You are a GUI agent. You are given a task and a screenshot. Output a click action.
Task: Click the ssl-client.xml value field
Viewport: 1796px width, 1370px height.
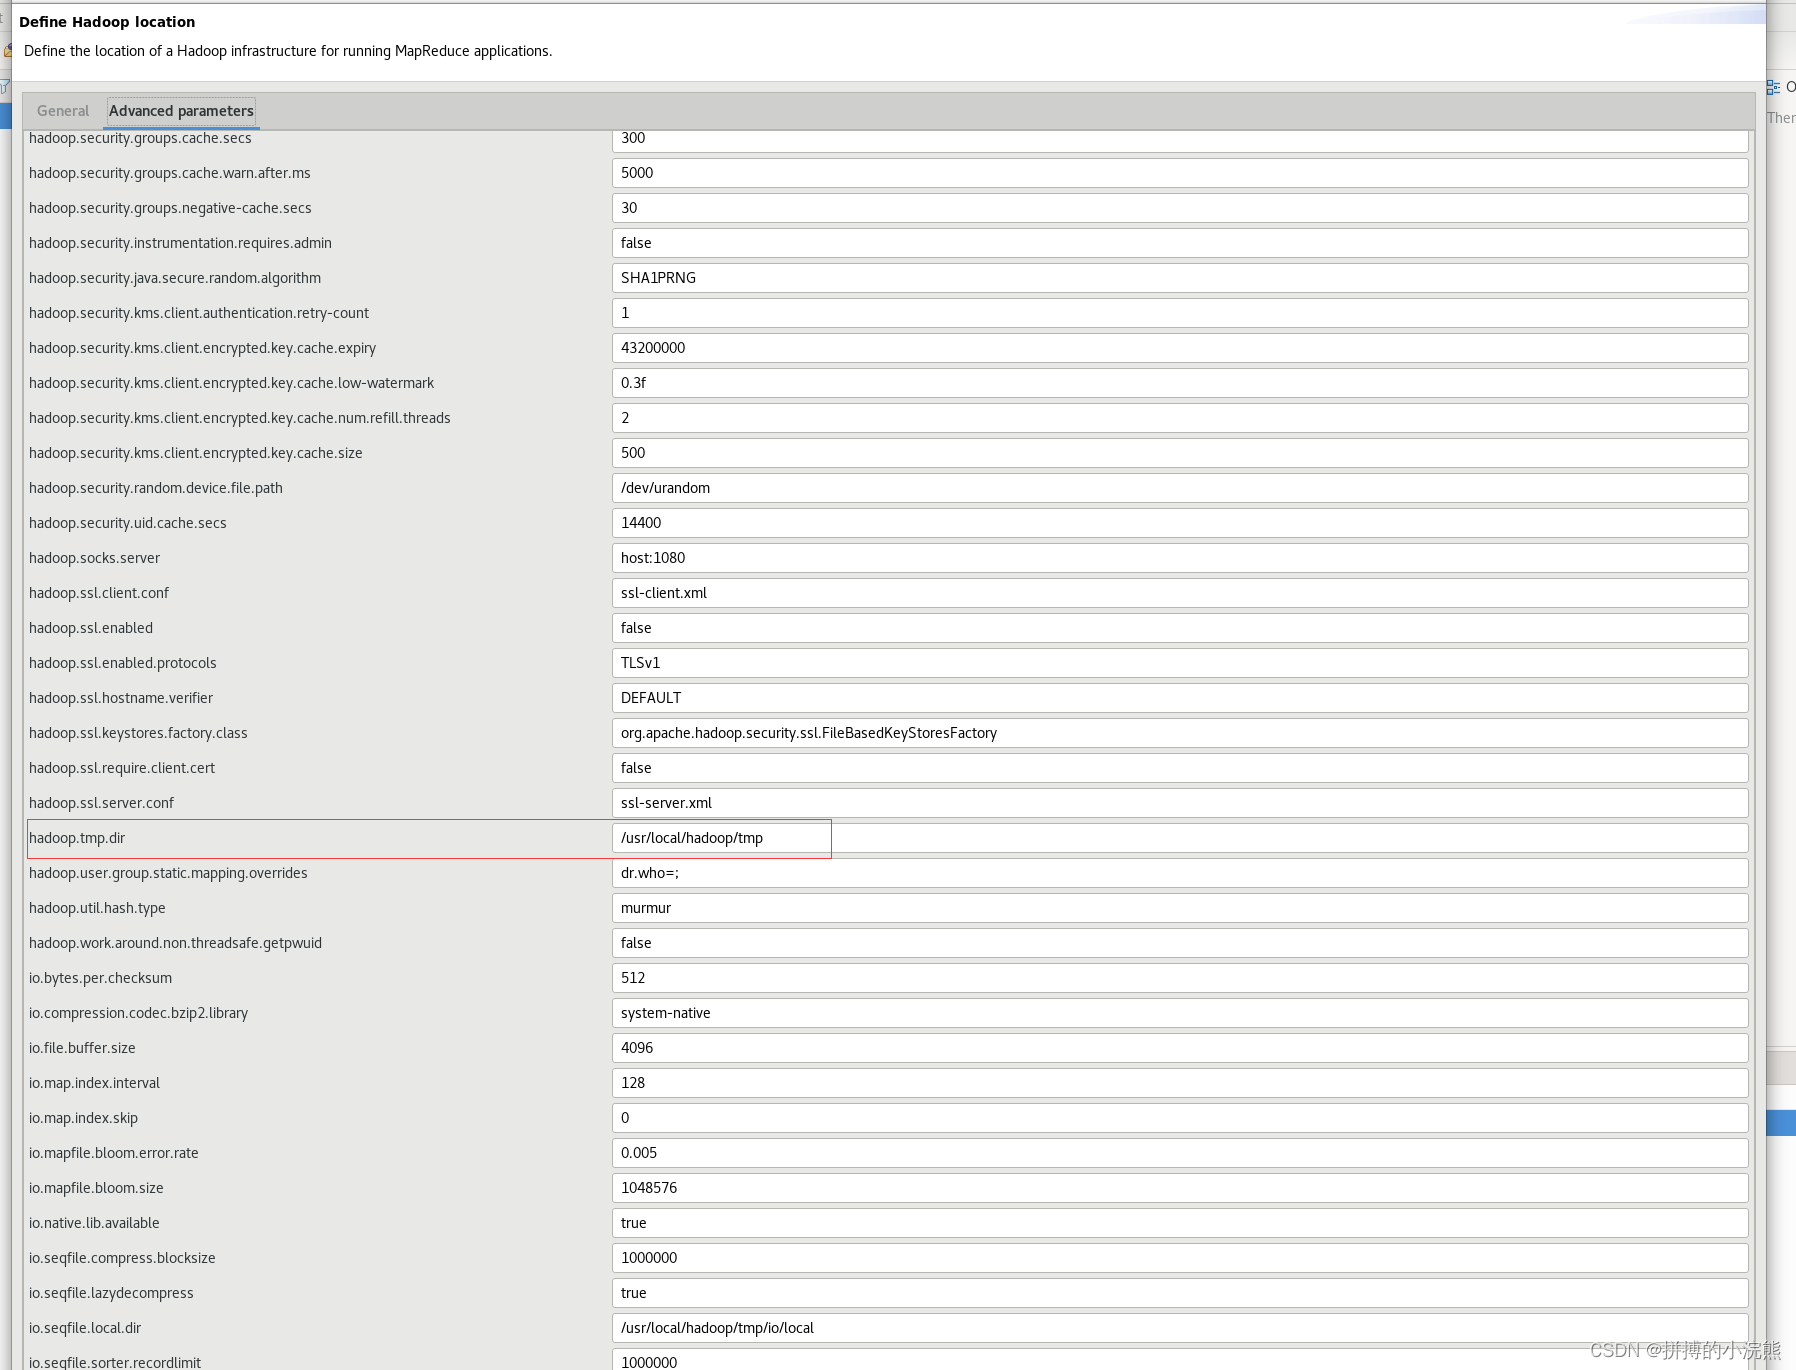[x=1180, y=593]
